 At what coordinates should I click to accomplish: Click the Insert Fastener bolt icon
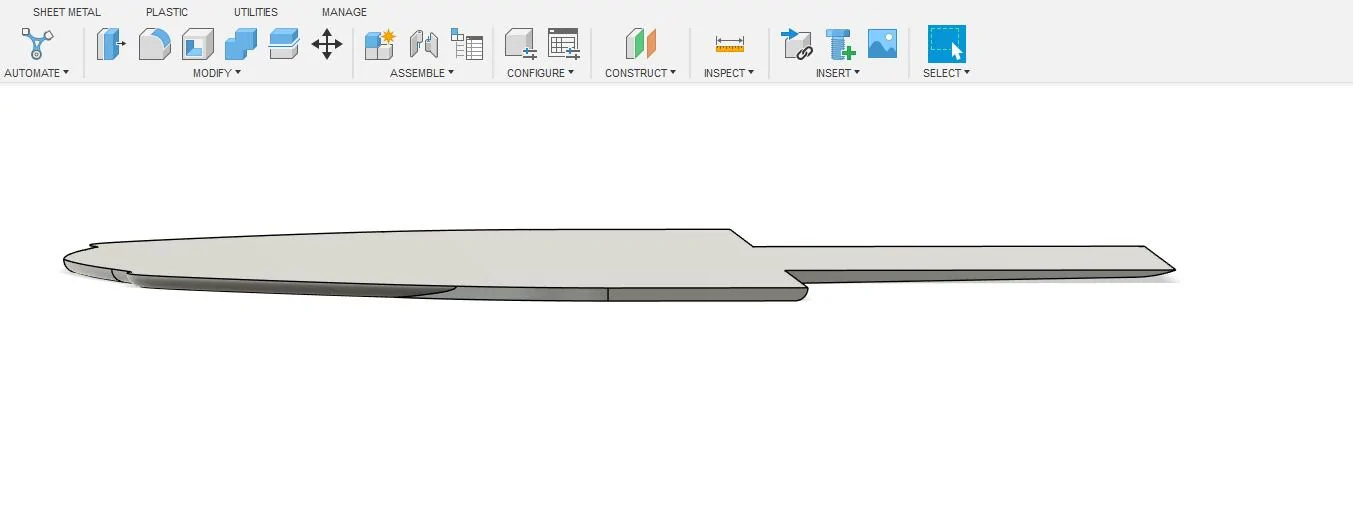[x=840, y=44]
